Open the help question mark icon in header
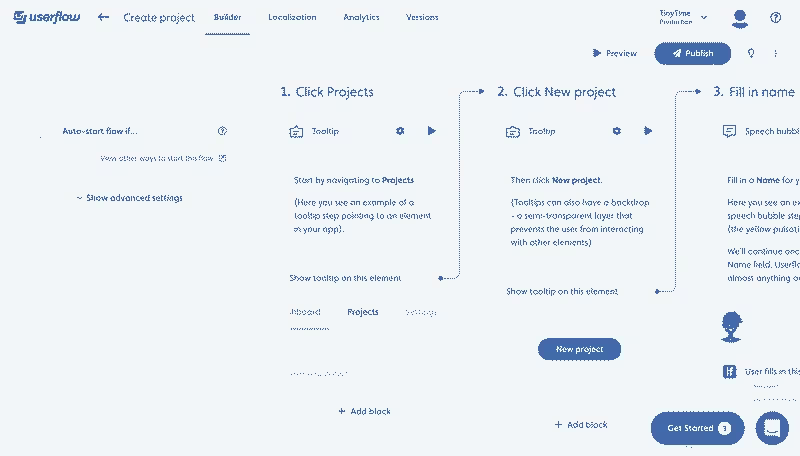800x456 pixels. point(776,18)
